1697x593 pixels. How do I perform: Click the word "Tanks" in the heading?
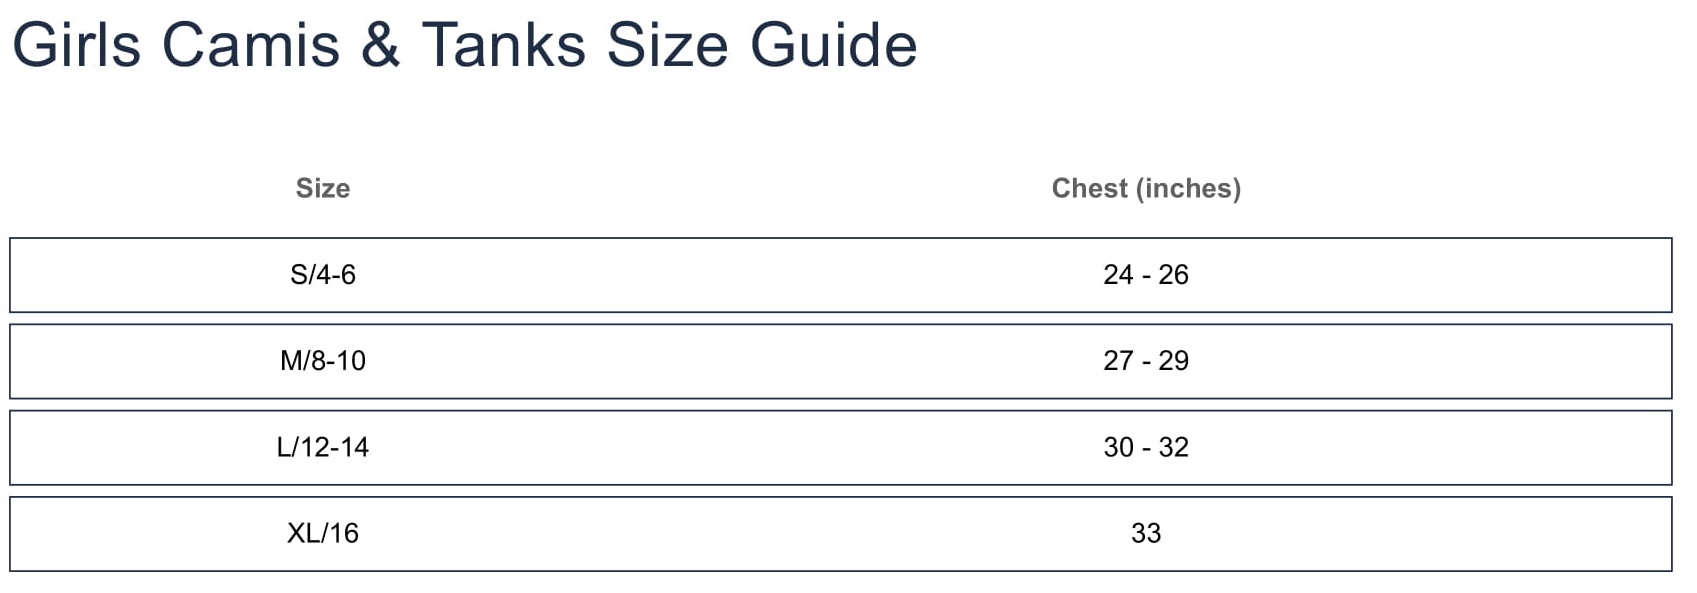coord(503,46)
